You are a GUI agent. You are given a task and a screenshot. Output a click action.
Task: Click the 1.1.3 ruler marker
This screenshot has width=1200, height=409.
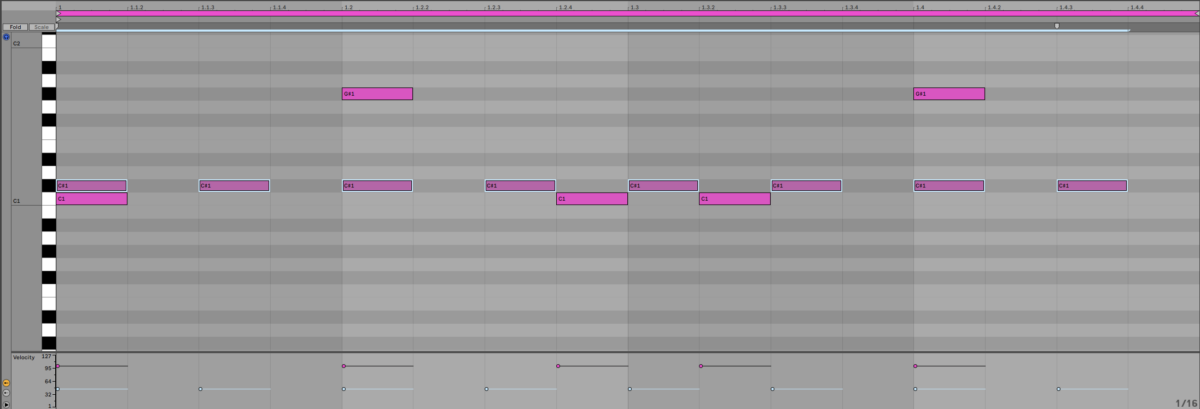[207, 7]
